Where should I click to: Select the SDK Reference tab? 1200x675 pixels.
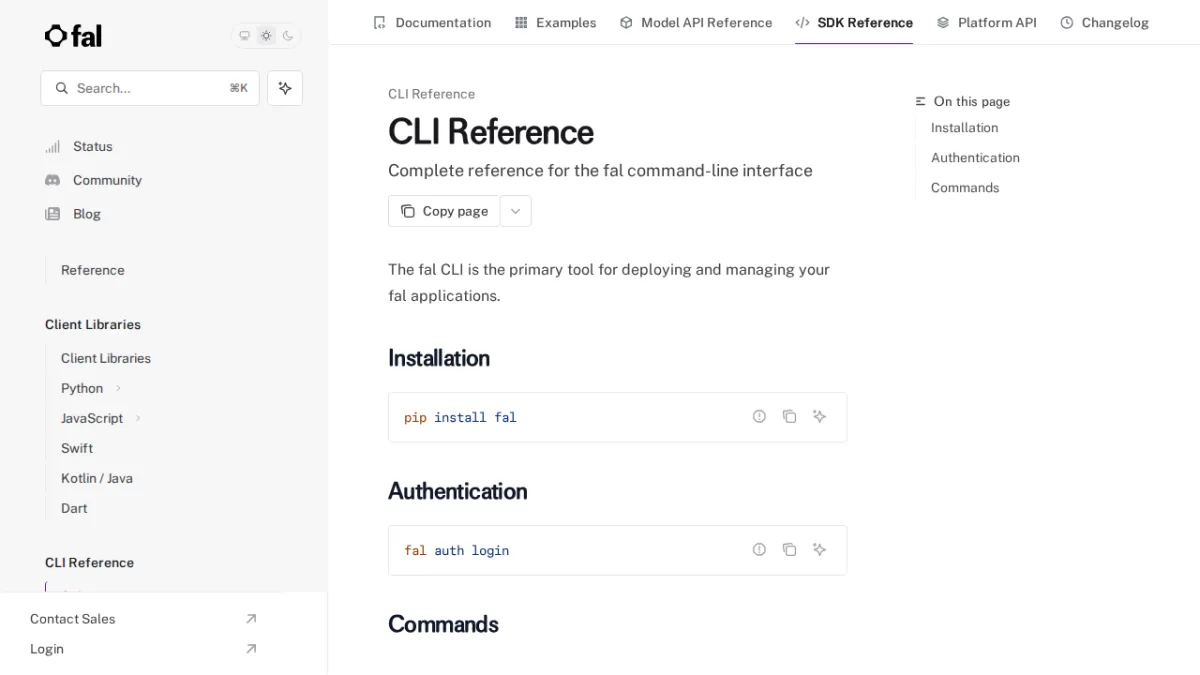(x=854, y=22)
